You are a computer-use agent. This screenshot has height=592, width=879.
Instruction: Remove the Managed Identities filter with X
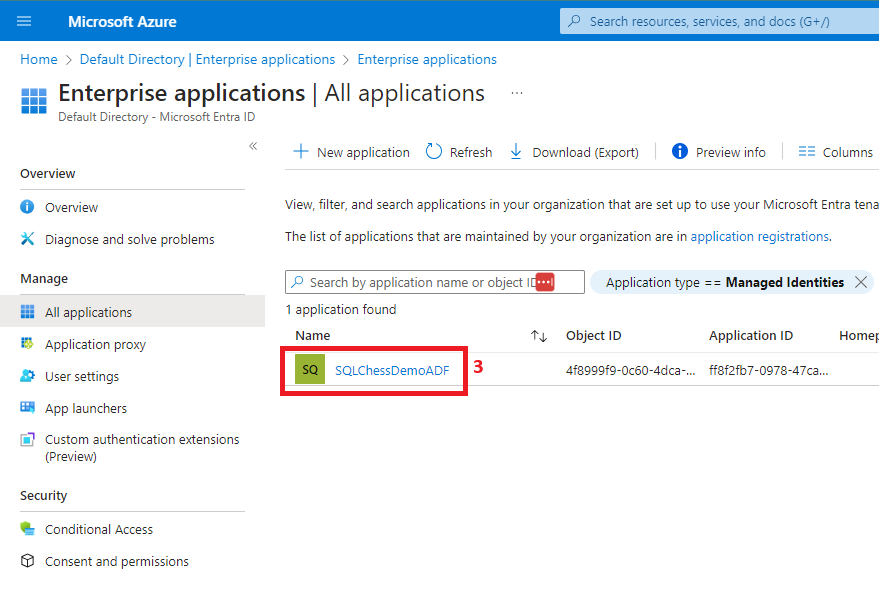pos(861,282)
